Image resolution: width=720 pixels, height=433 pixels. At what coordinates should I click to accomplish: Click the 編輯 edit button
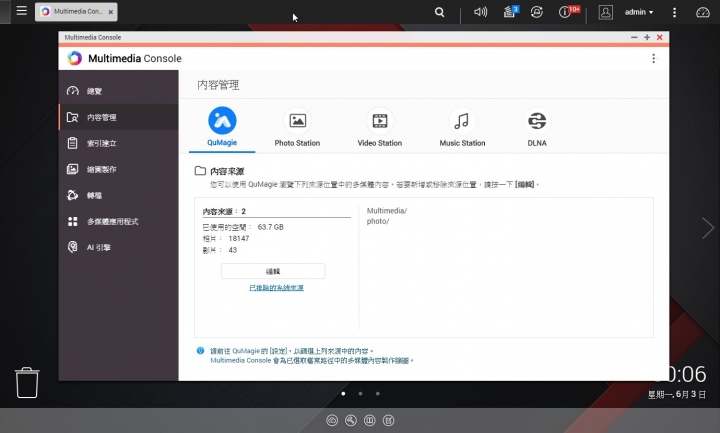pyautogui.click(x=273, y=271)
